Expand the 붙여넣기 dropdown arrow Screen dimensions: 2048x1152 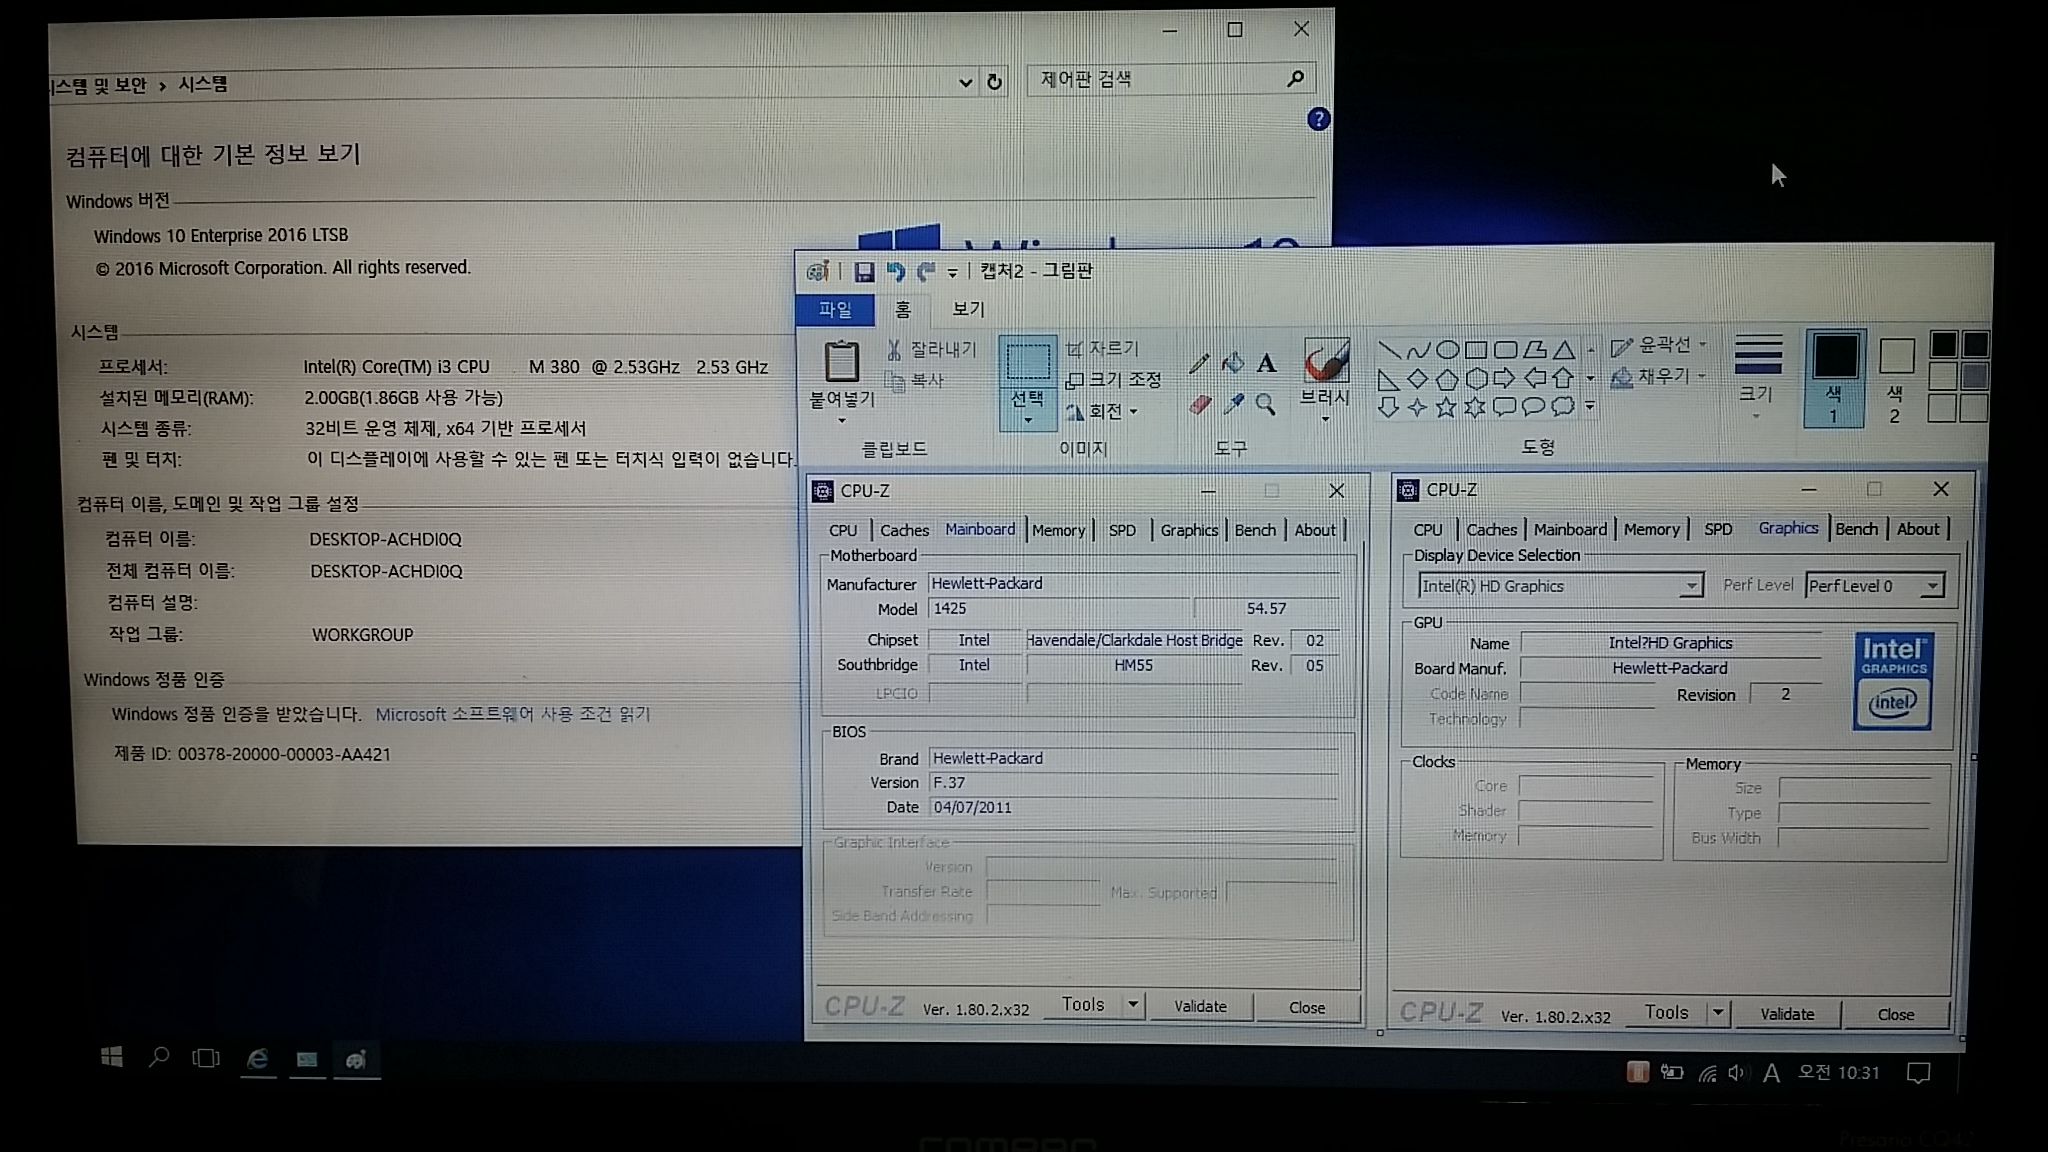point(841,421)
